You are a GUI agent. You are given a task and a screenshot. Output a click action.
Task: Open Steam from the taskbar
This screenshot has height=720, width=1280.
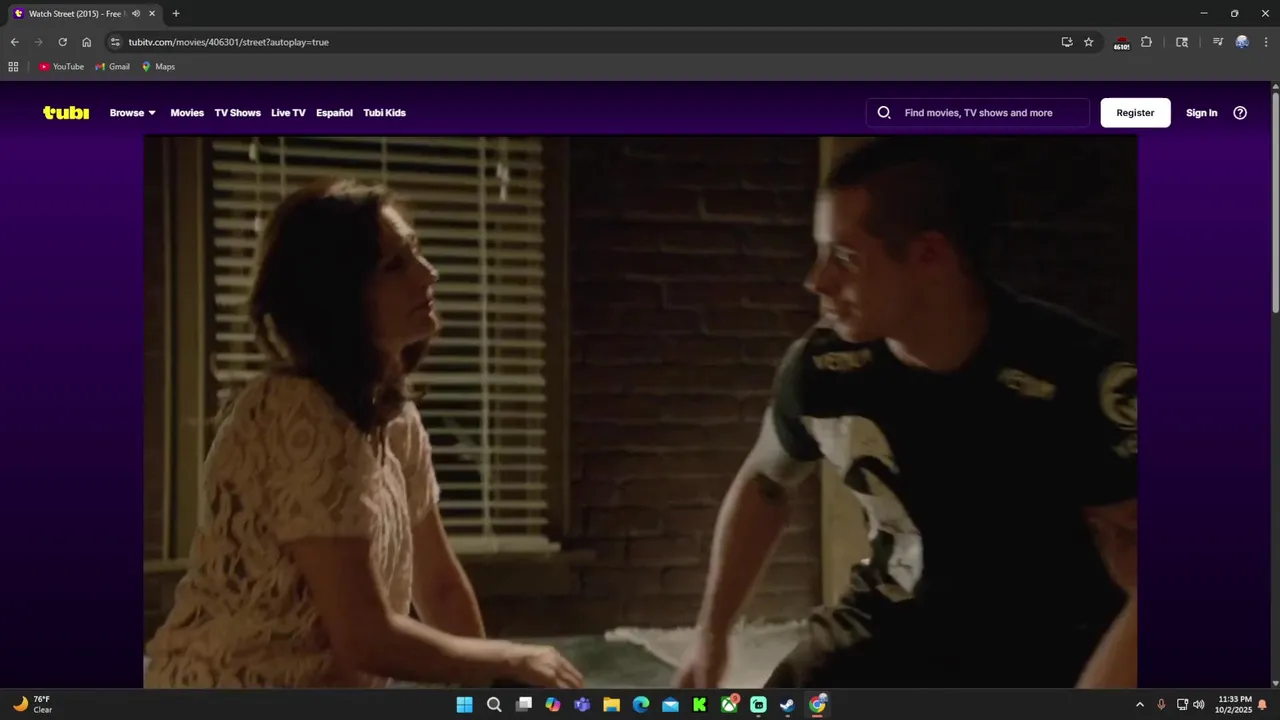click(x=787, y=705)
